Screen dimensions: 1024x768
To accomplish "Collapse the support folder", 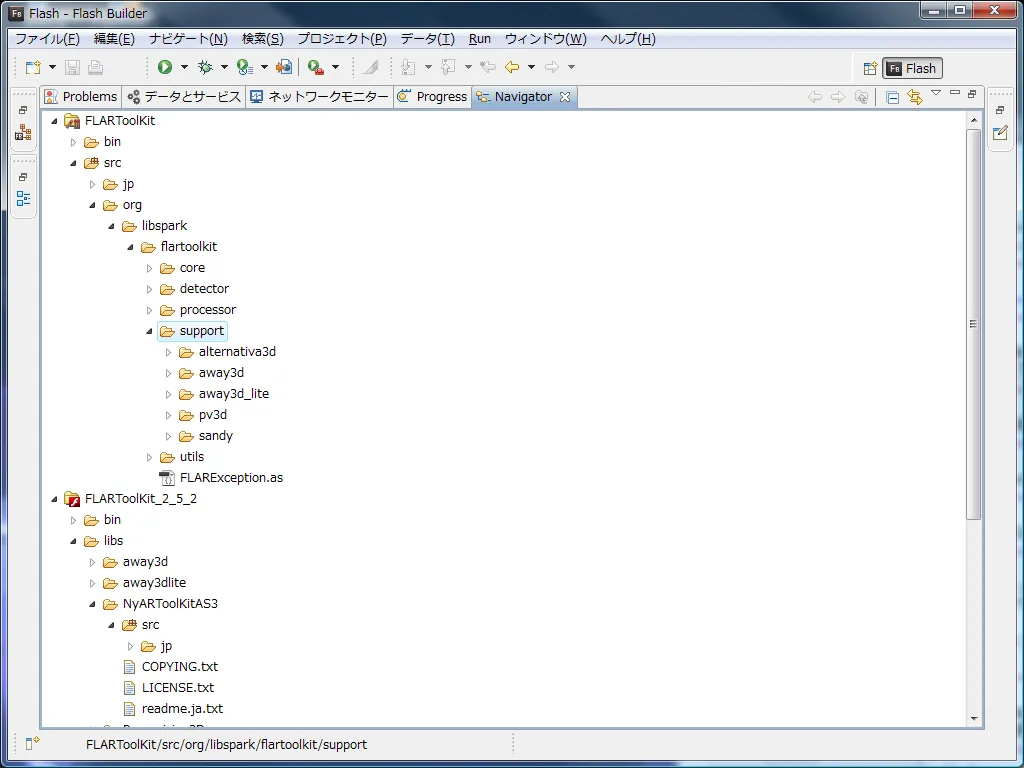I will pyautogui.click(x=149, y=331).
